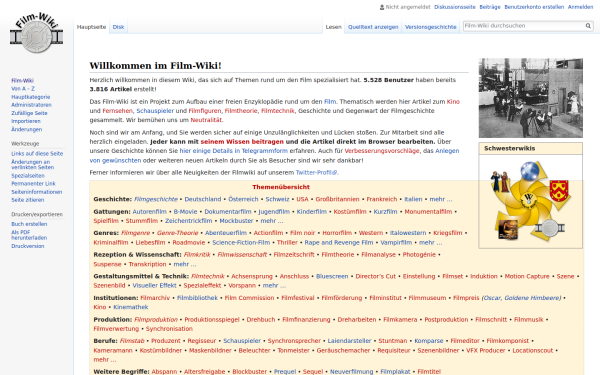Click the search magnifier icon

[x=588, y=26]
